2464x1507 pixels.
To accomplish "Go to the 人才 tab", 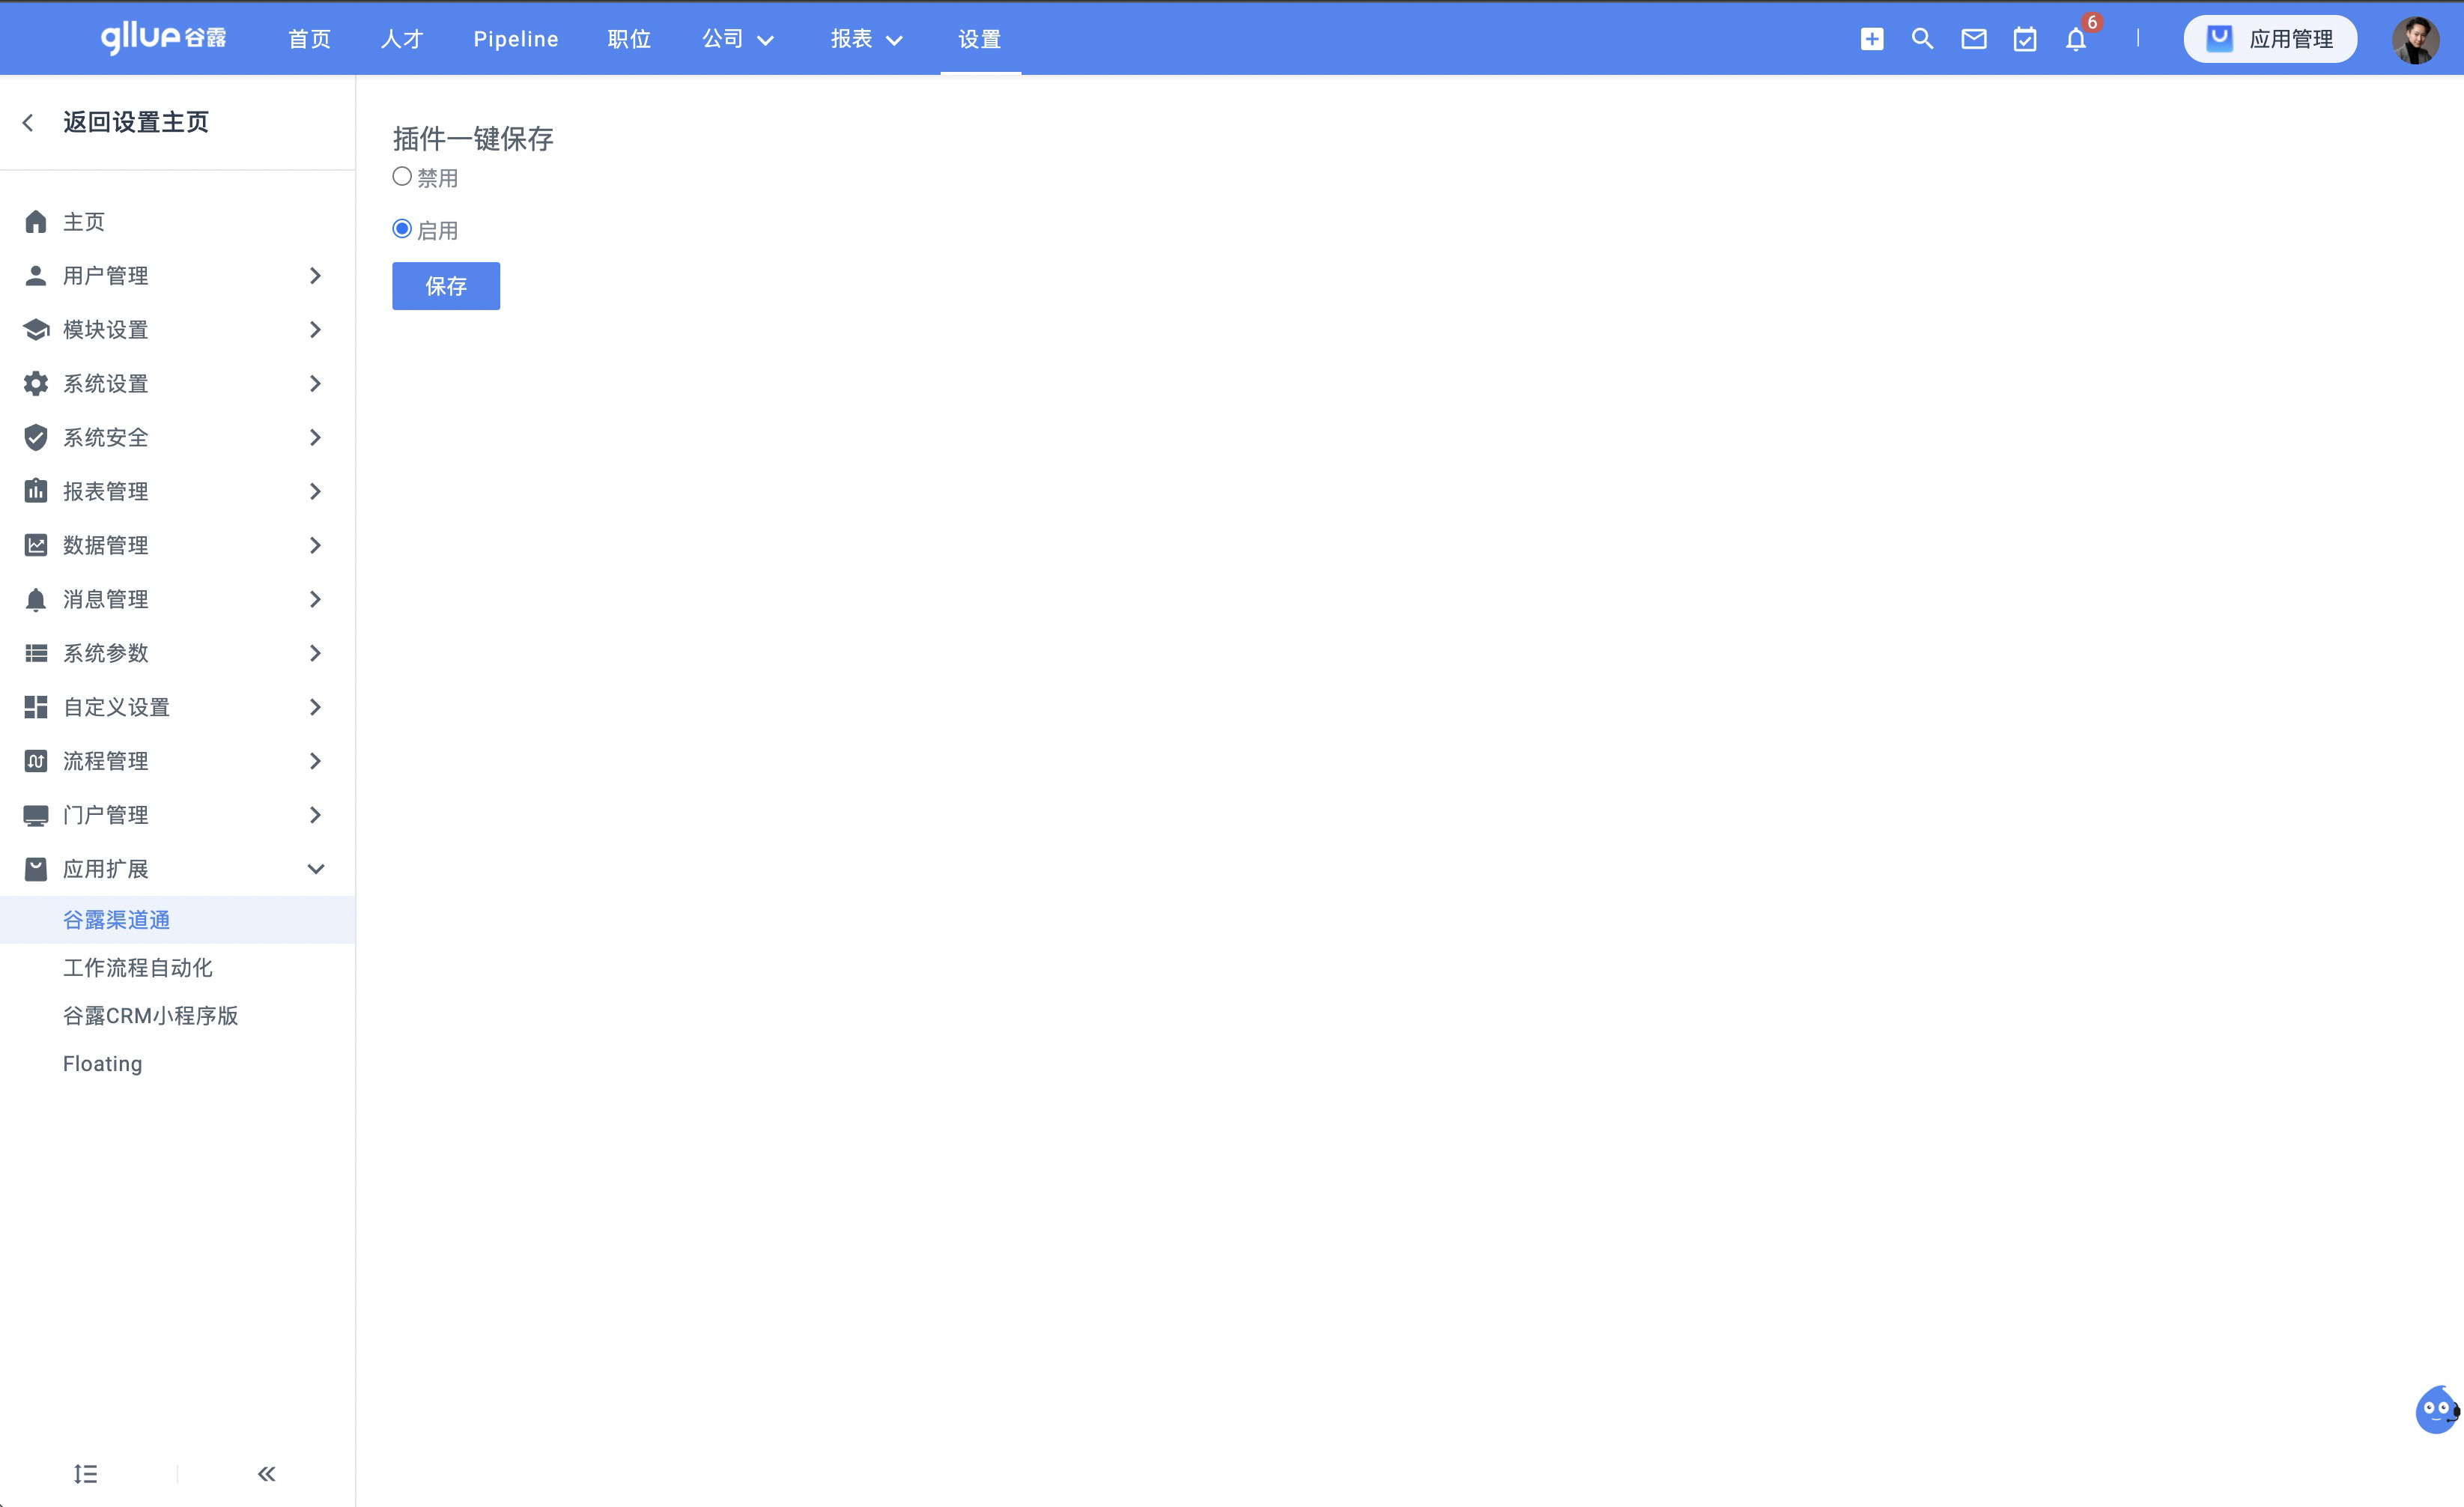I will pos(402,39).
